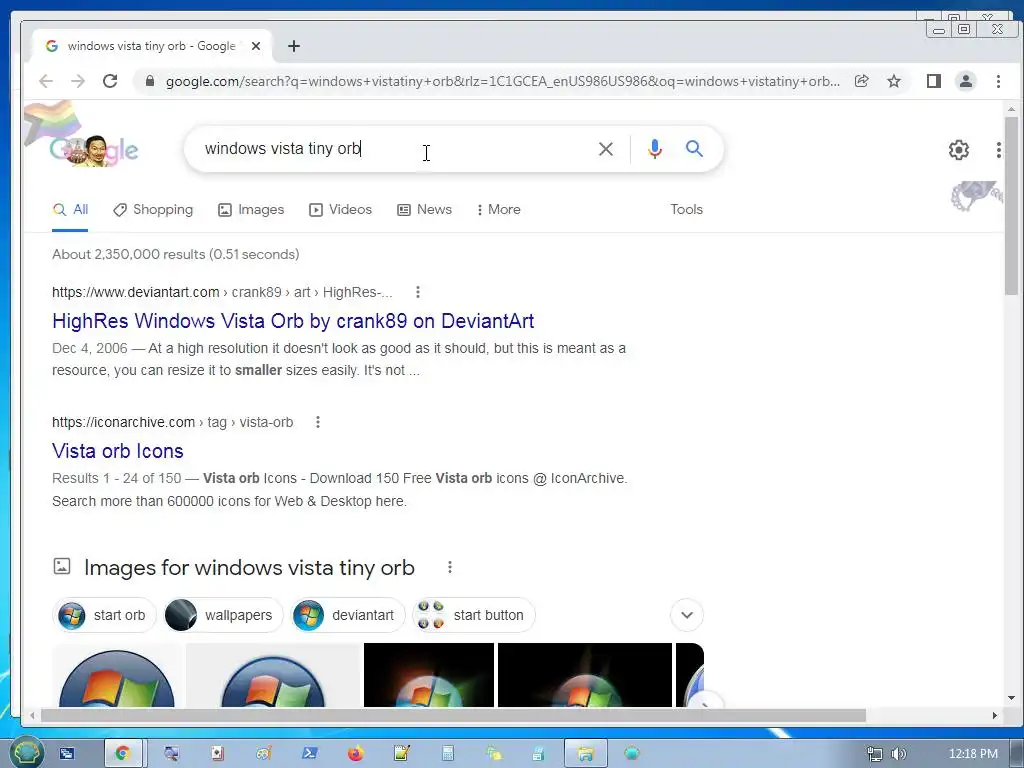Click the horizontal scrollbar thumb
This screenshot has width=1024, height=768.
453,716
